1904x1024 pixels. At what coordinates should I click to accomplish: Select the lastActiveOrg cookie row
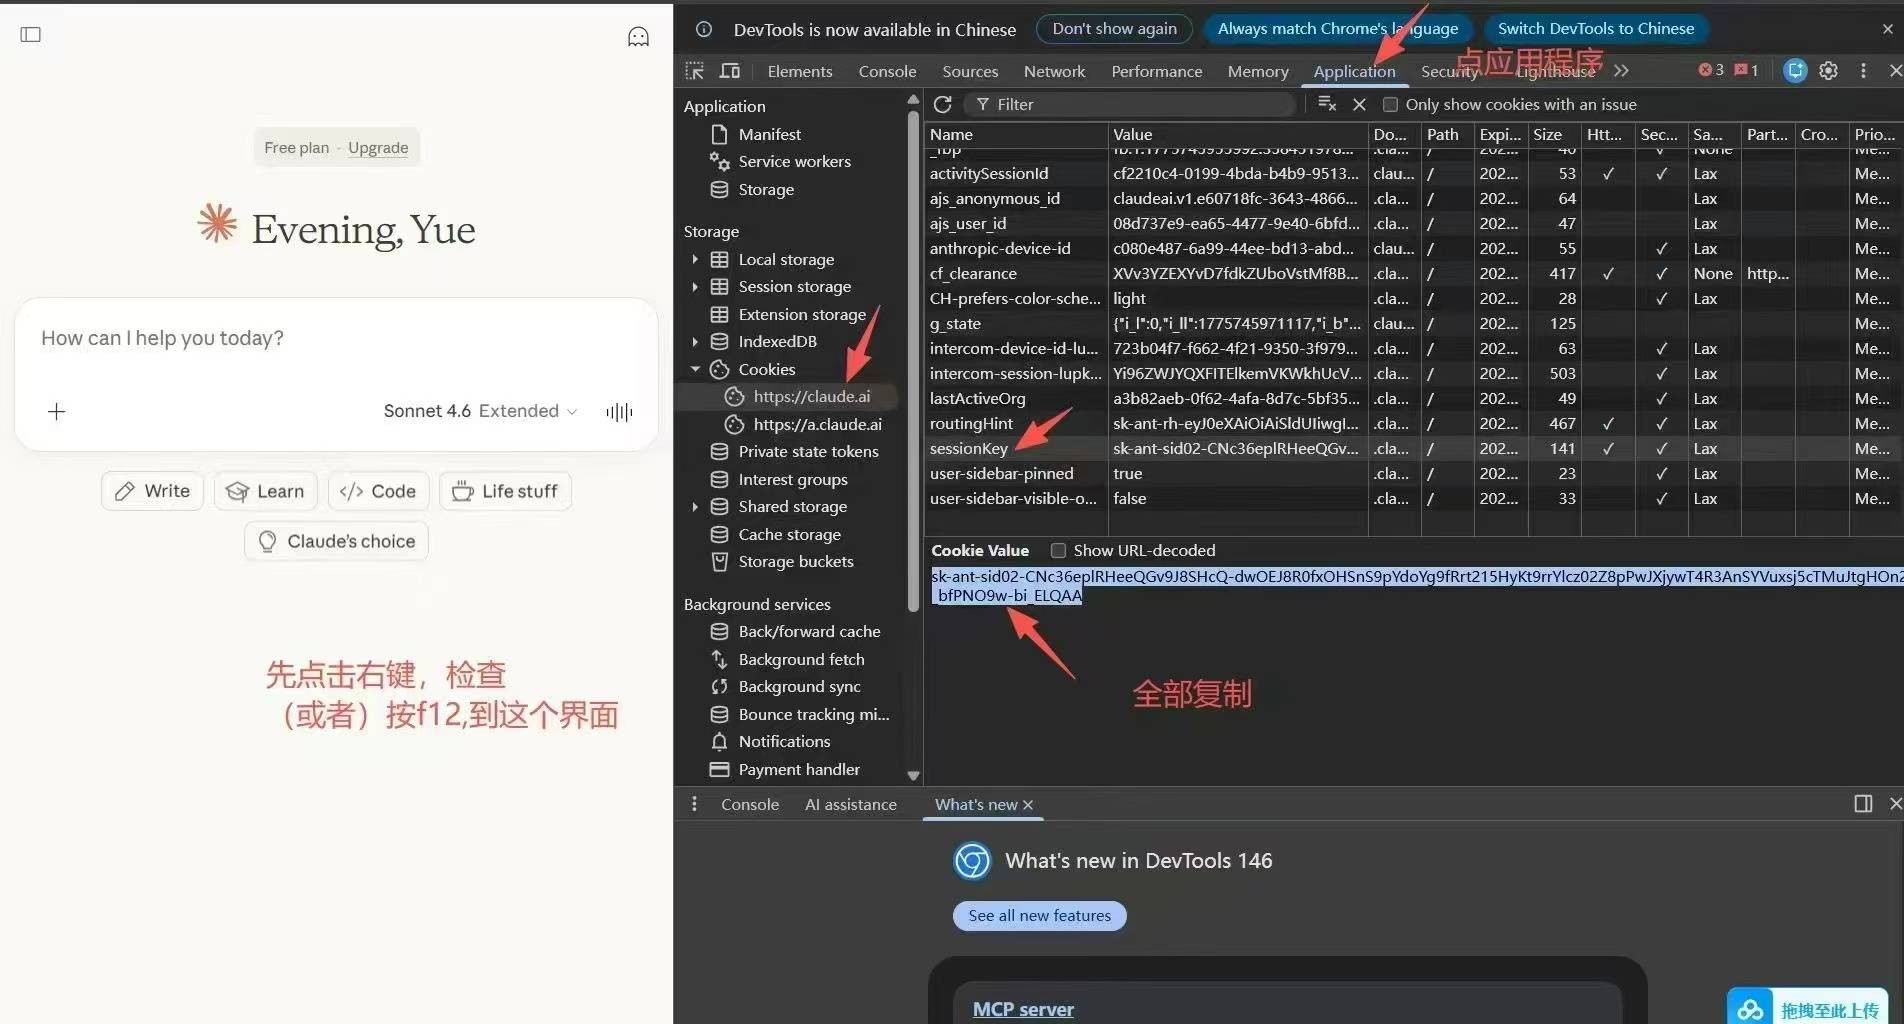[x=1413, y=398]
